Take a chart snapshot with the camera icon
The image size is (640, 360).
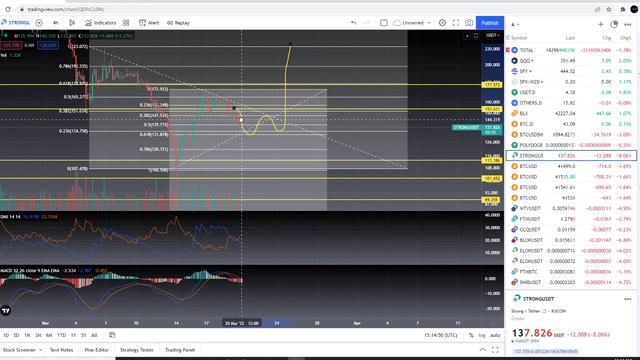coord(469,23)
